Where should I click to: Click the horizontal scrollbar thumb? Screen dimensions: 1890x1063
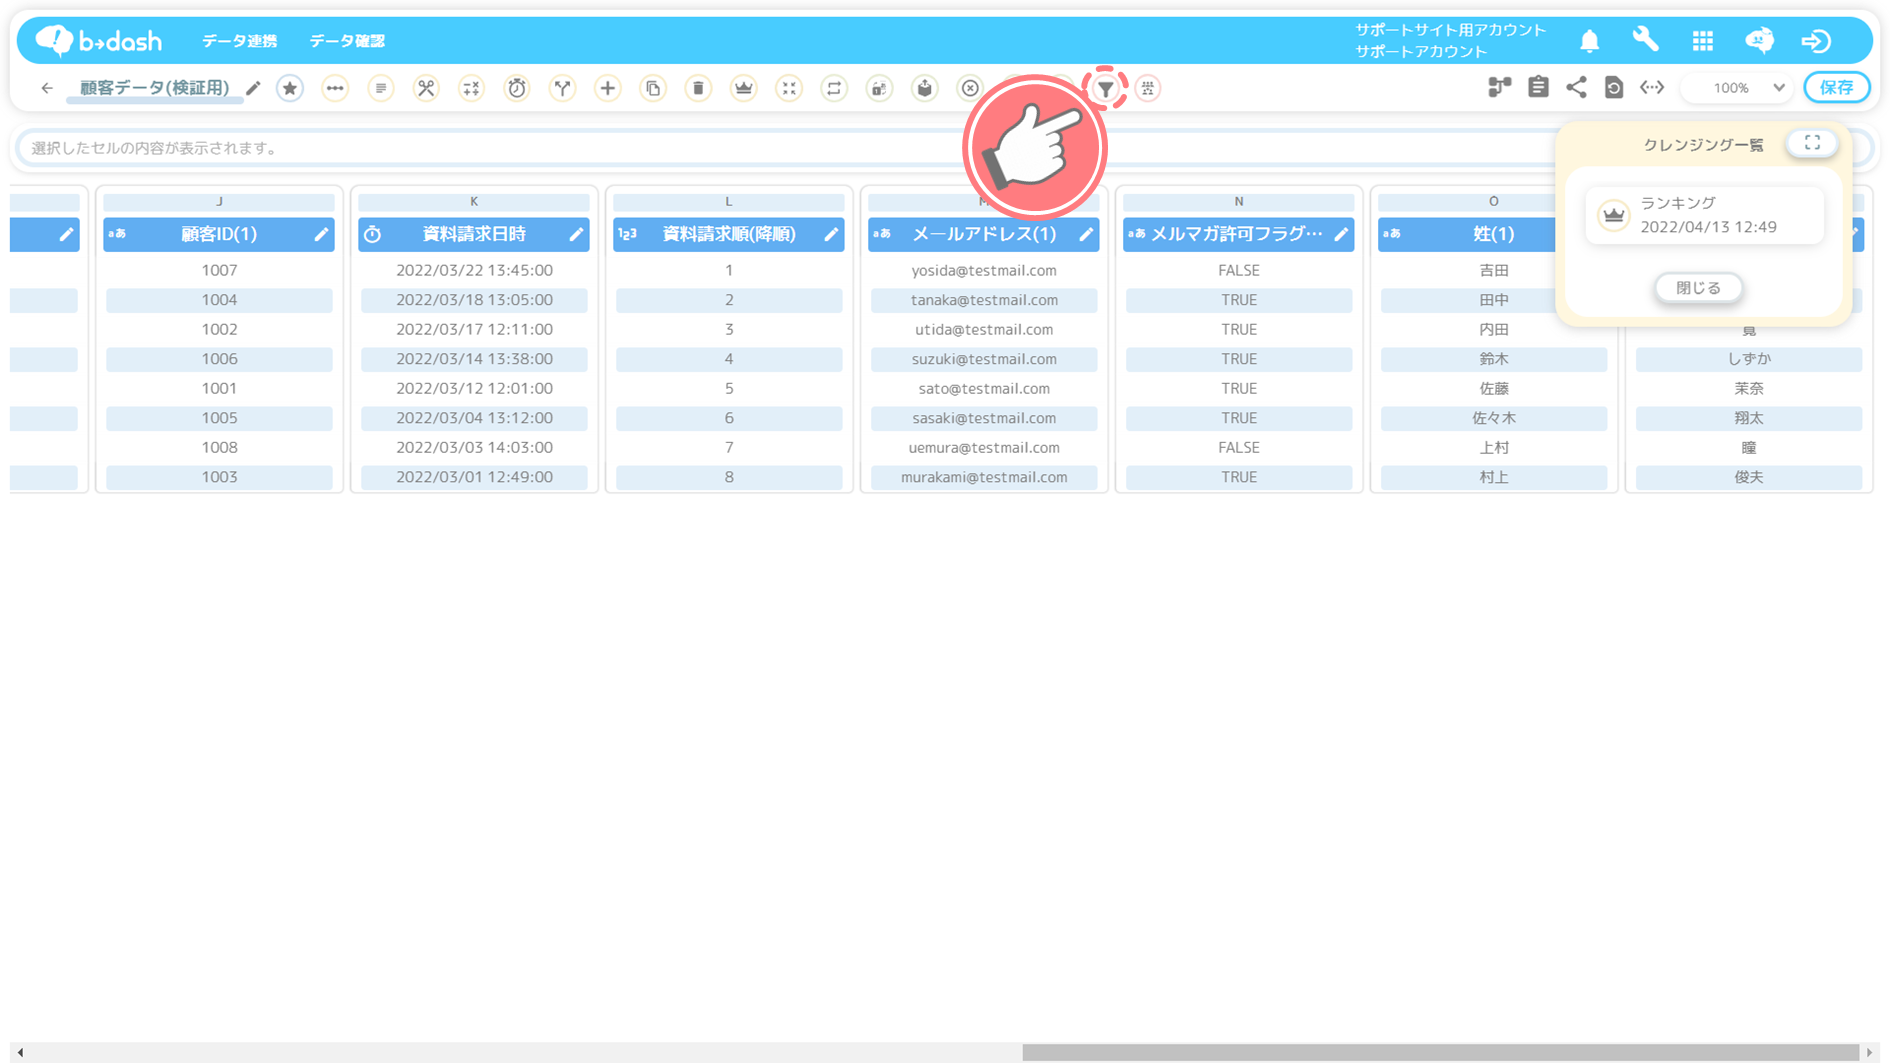[1440, 1052]
